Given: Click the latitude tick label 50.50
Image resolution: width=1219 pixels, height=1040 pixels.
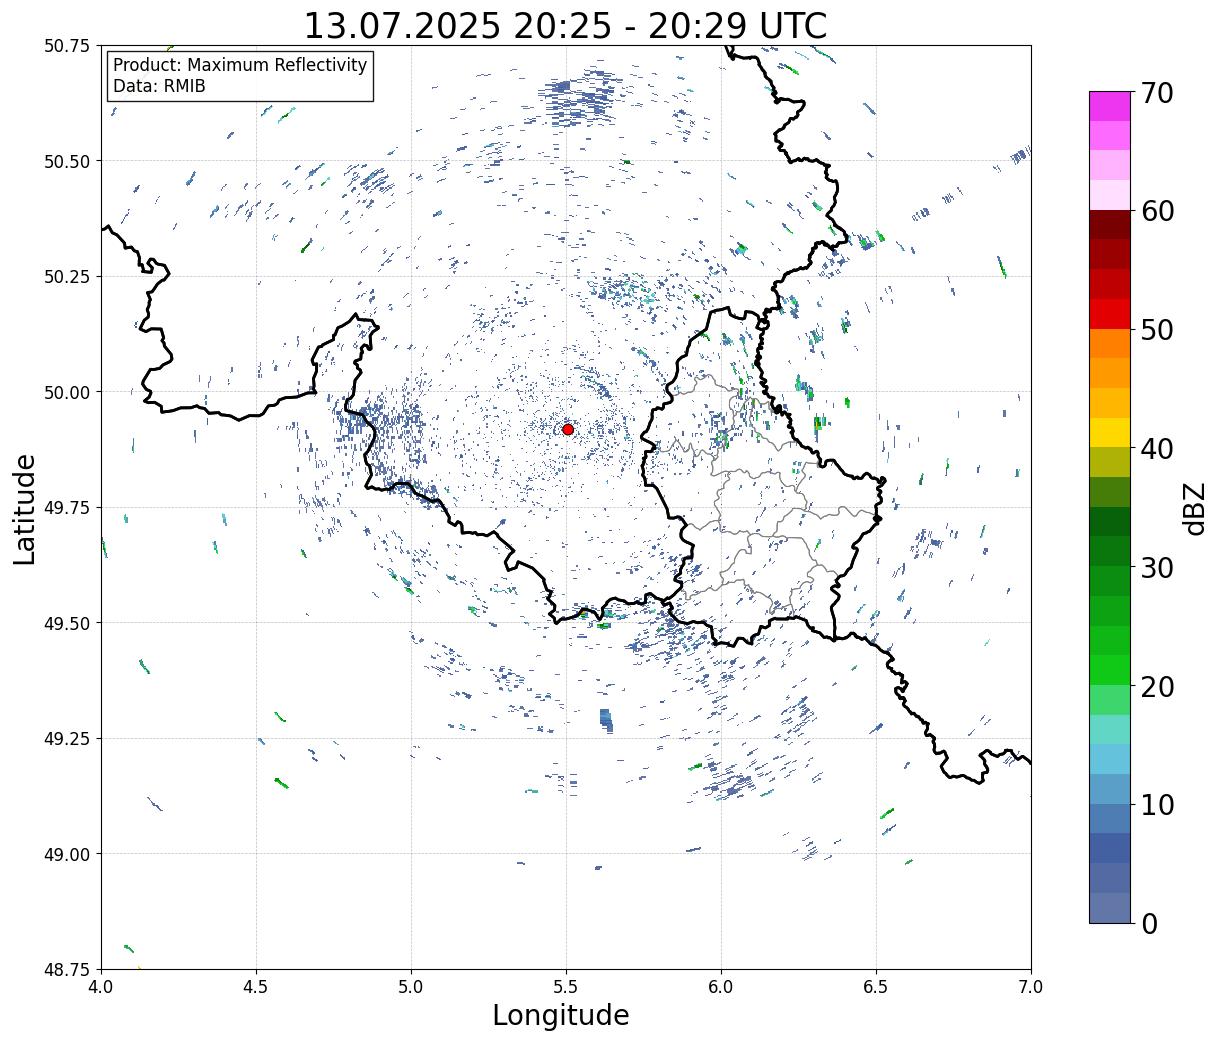Looking at the screenshot, I should point(67,161).
